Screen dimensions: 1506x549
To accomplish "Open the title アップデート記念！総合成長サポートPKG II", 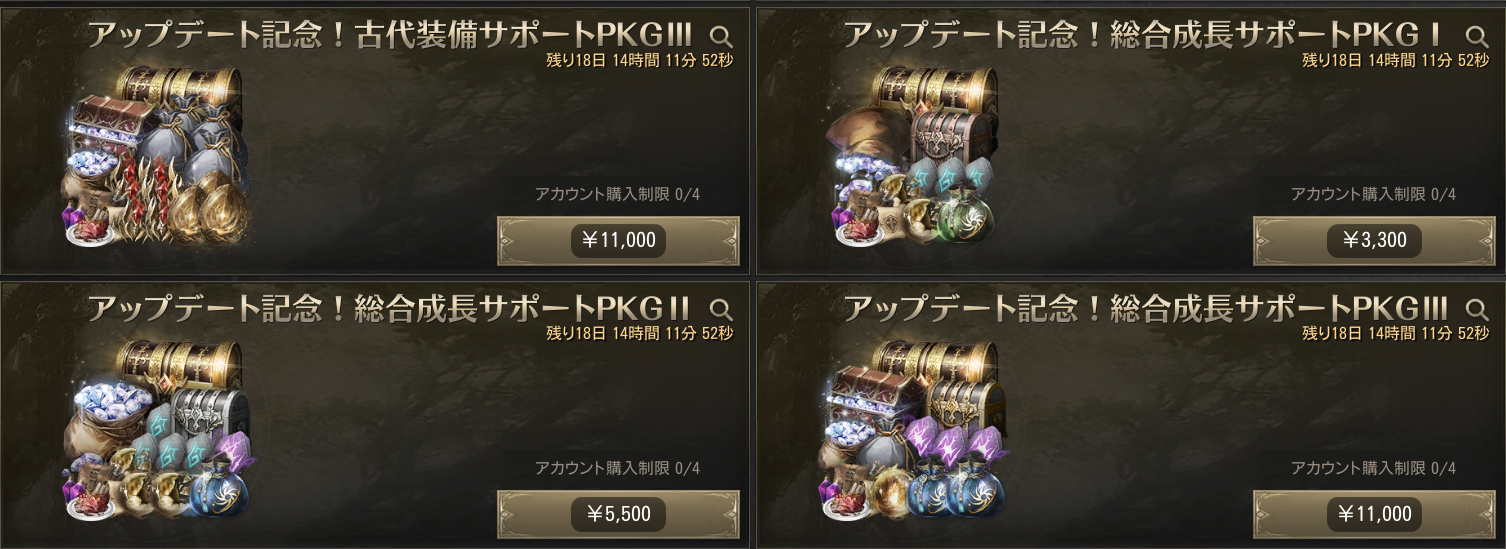I will coord(391,309).
